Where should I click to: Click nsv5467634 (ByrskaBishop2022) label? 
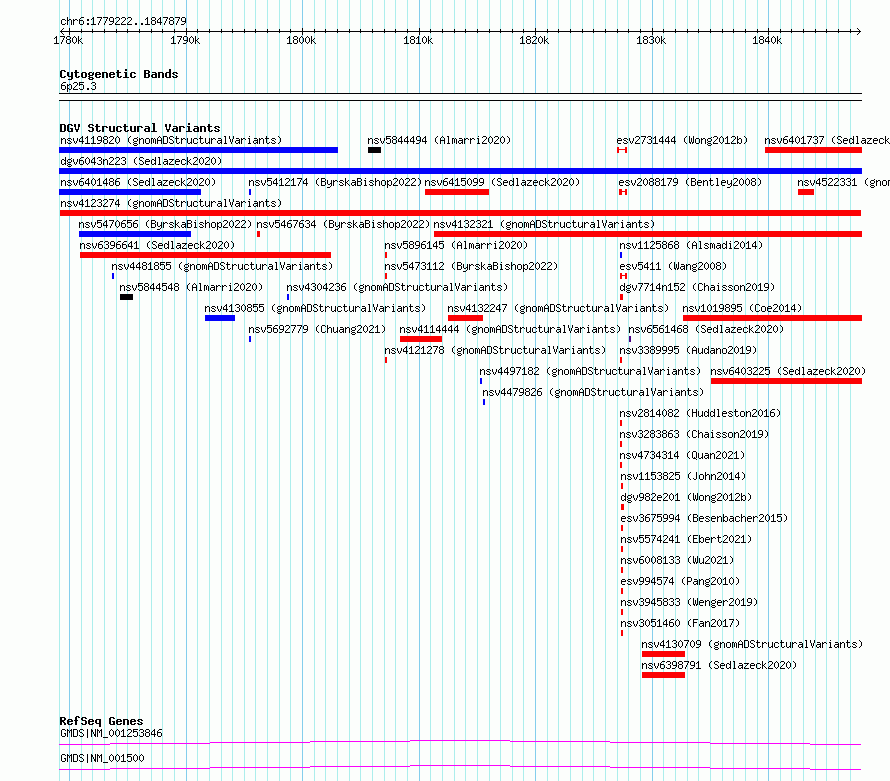point(343,224)
